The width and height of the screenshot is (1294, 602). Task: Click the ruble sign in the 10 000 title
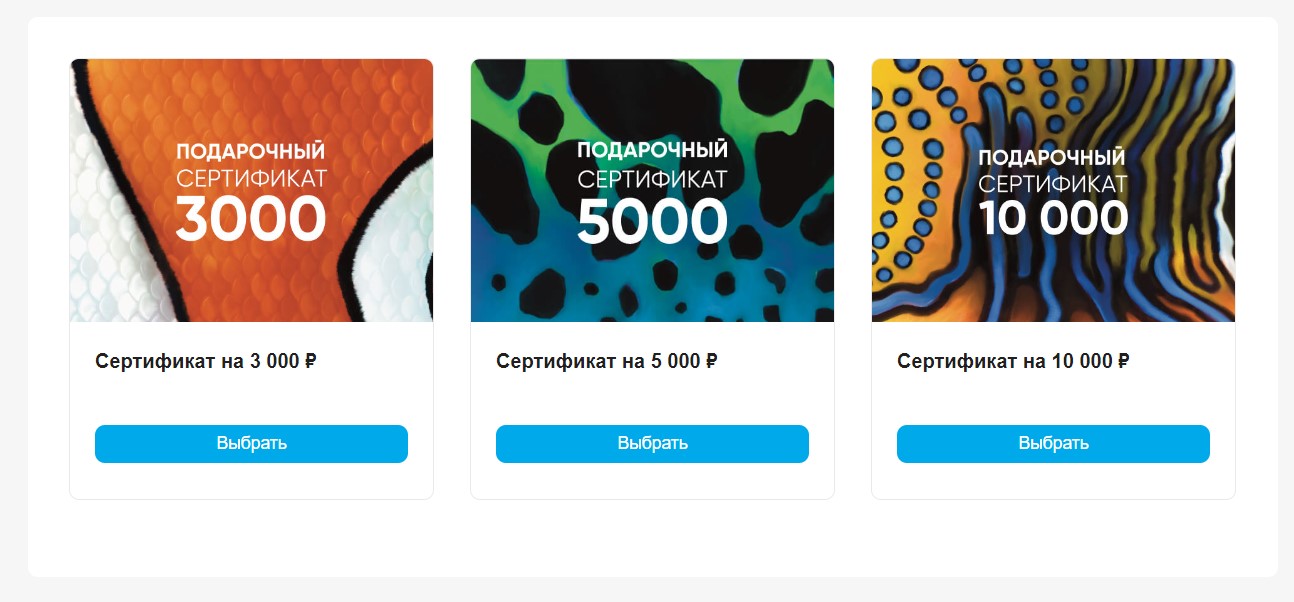pos(1124,361)
